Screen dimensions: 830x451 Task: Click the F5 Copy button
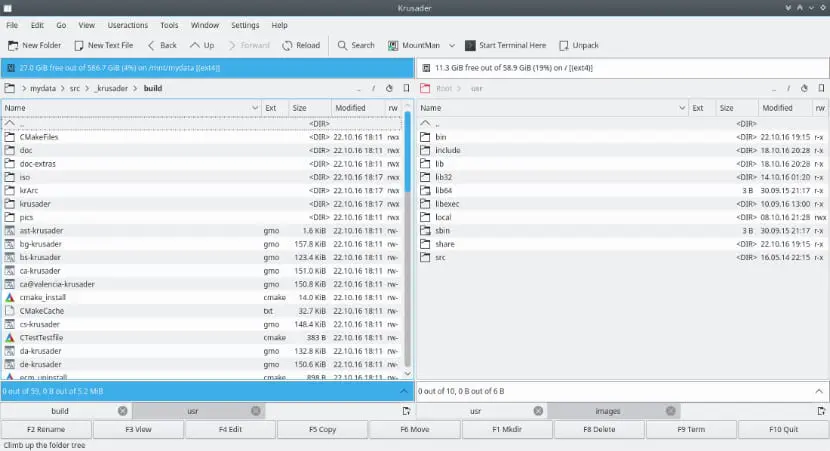[x=322, y=429]
